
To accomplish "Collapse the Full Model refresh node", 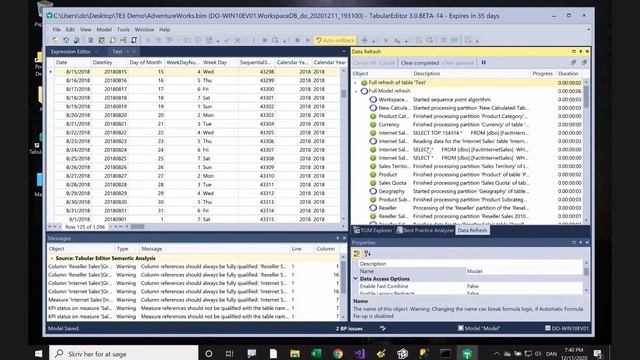I will [x=356, y=91].
